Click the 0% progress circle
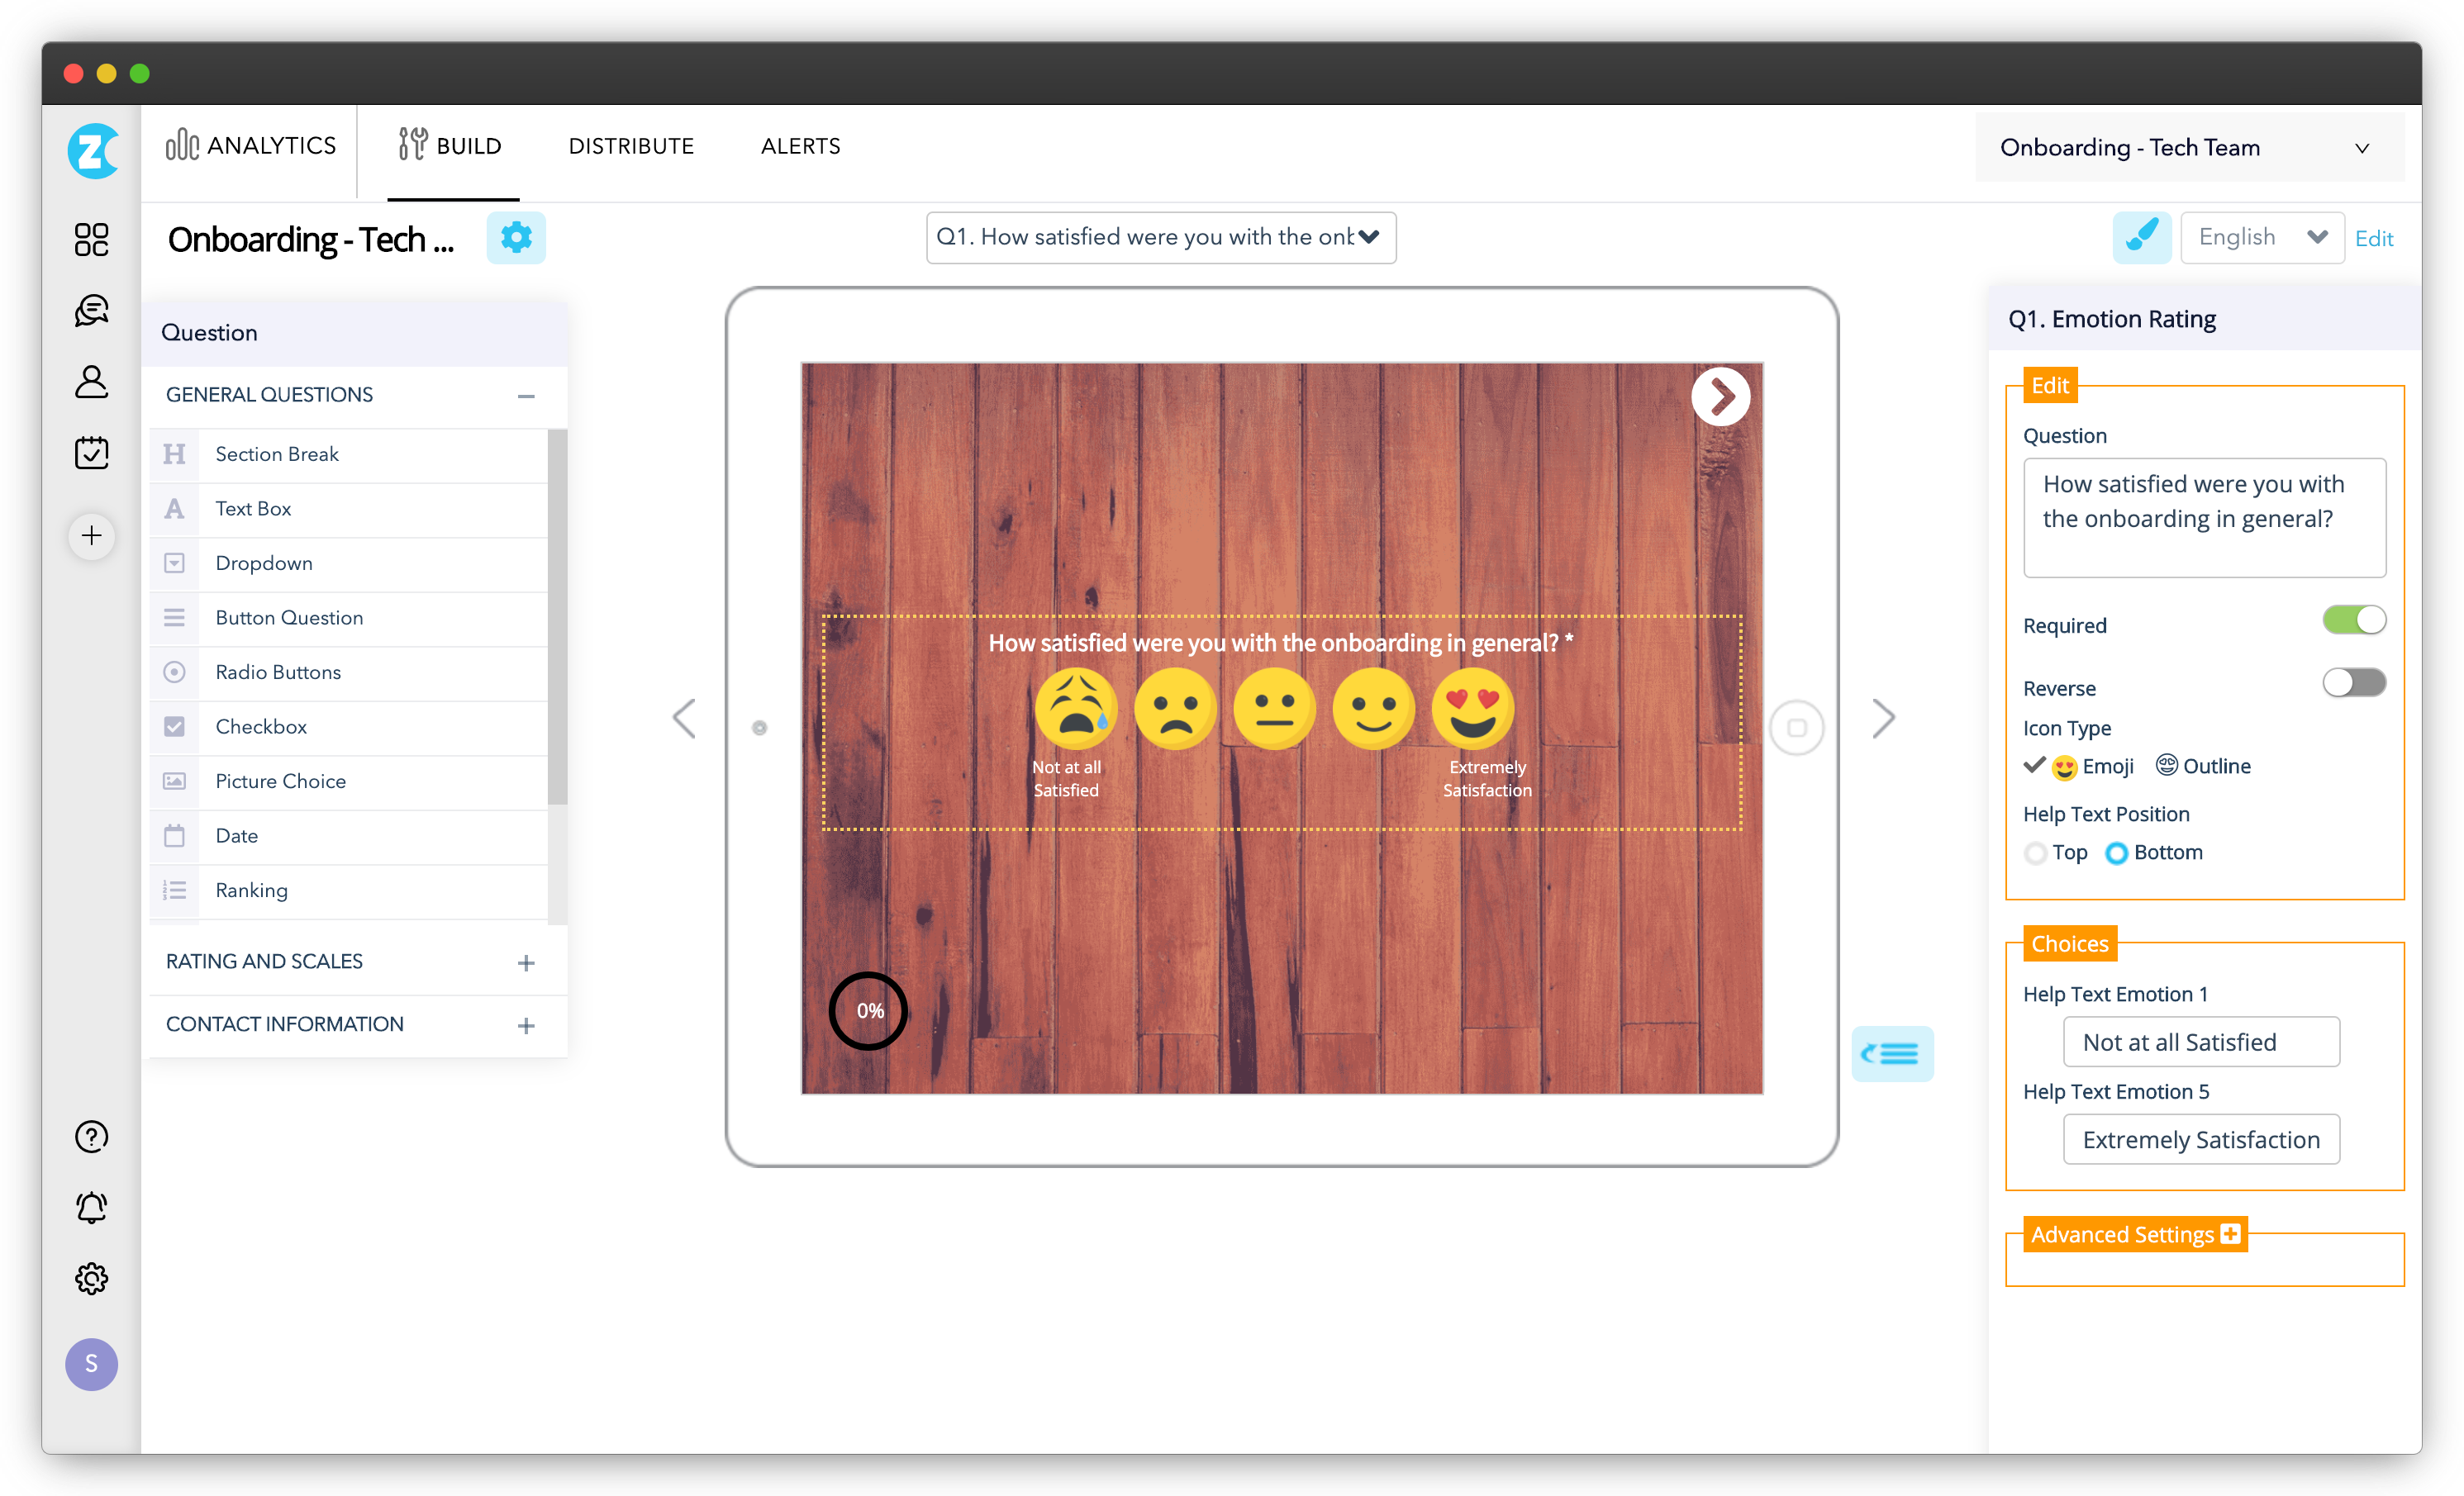Image resolution: width=2464 pixels, height=1496 pixels. 868,1010
